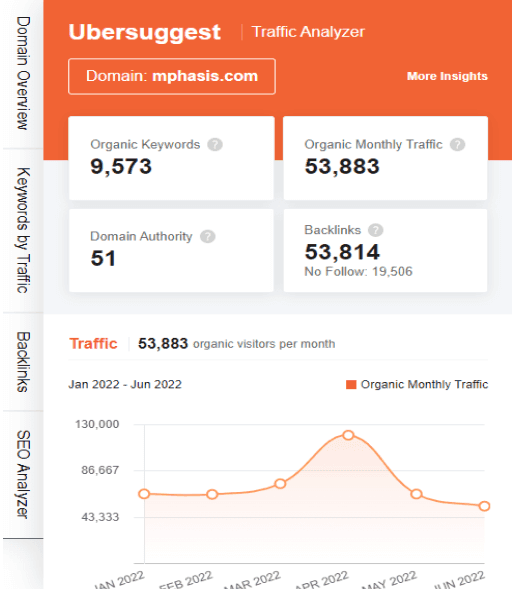
Task: Click the Ubersuggest logo title
Action: tap(145, 32)
